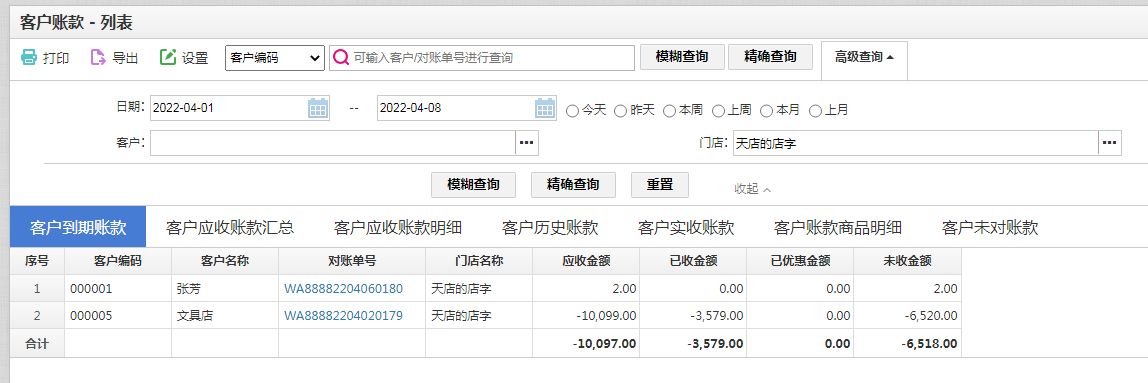Switch to the 客户账款商品明细 tab
The width and height of the screenshot is (1148, 383).
[838, 227]
